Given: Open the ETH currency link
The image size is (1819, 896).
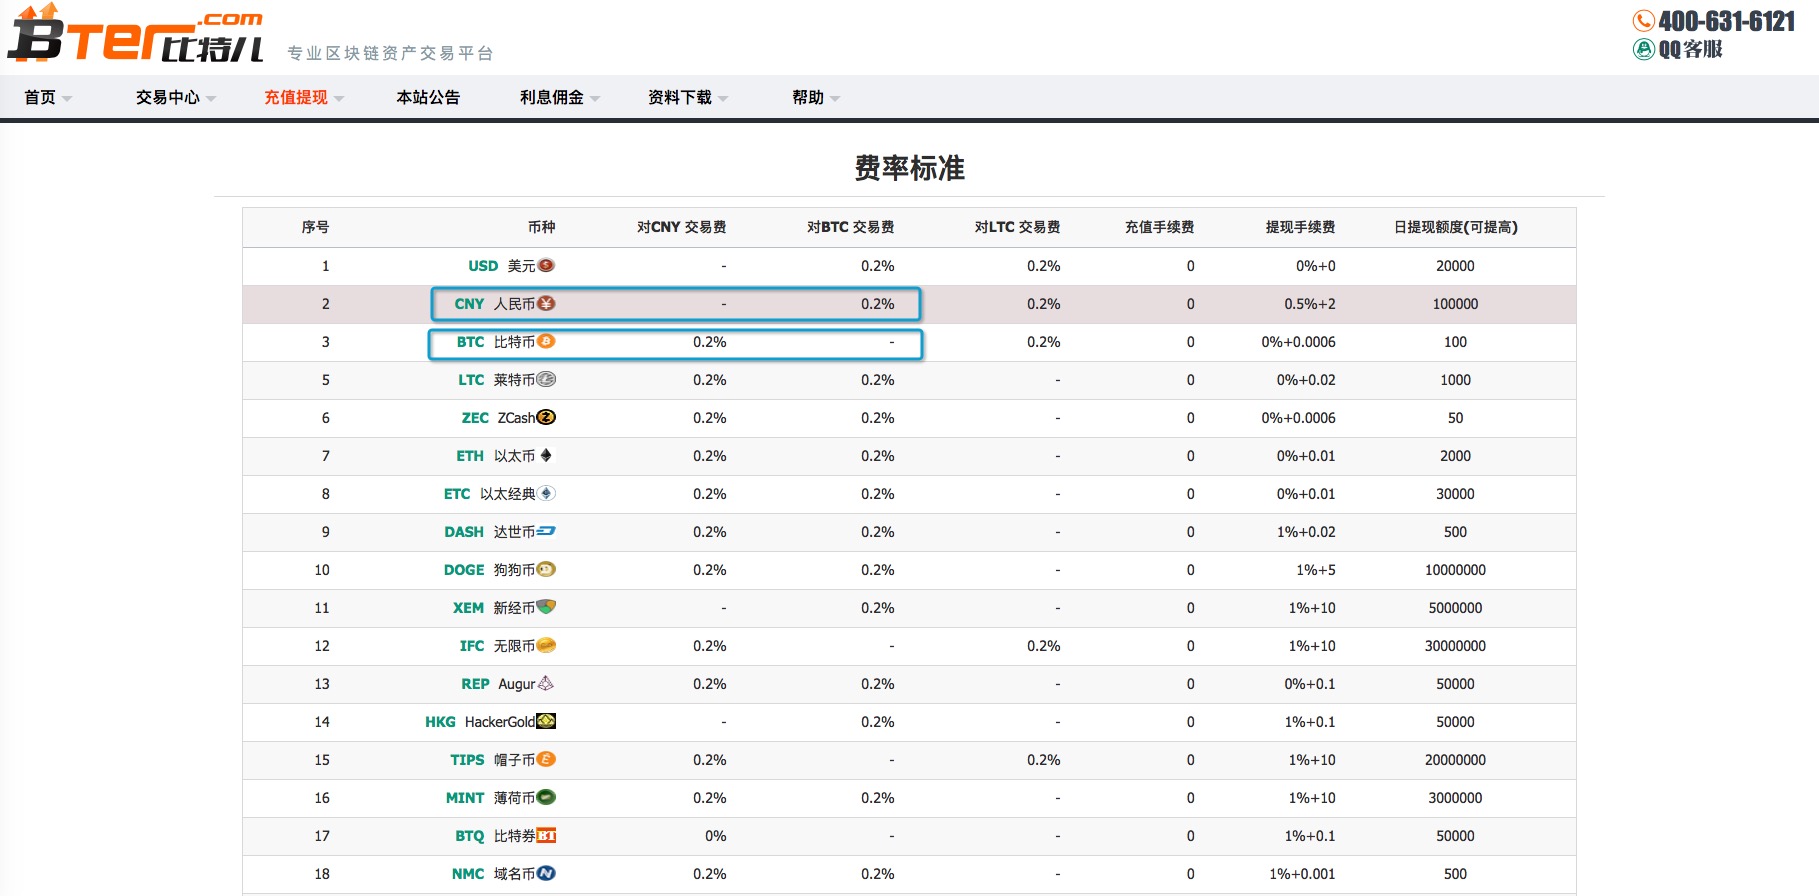Looking at the screenshot, I should [470, 456].
